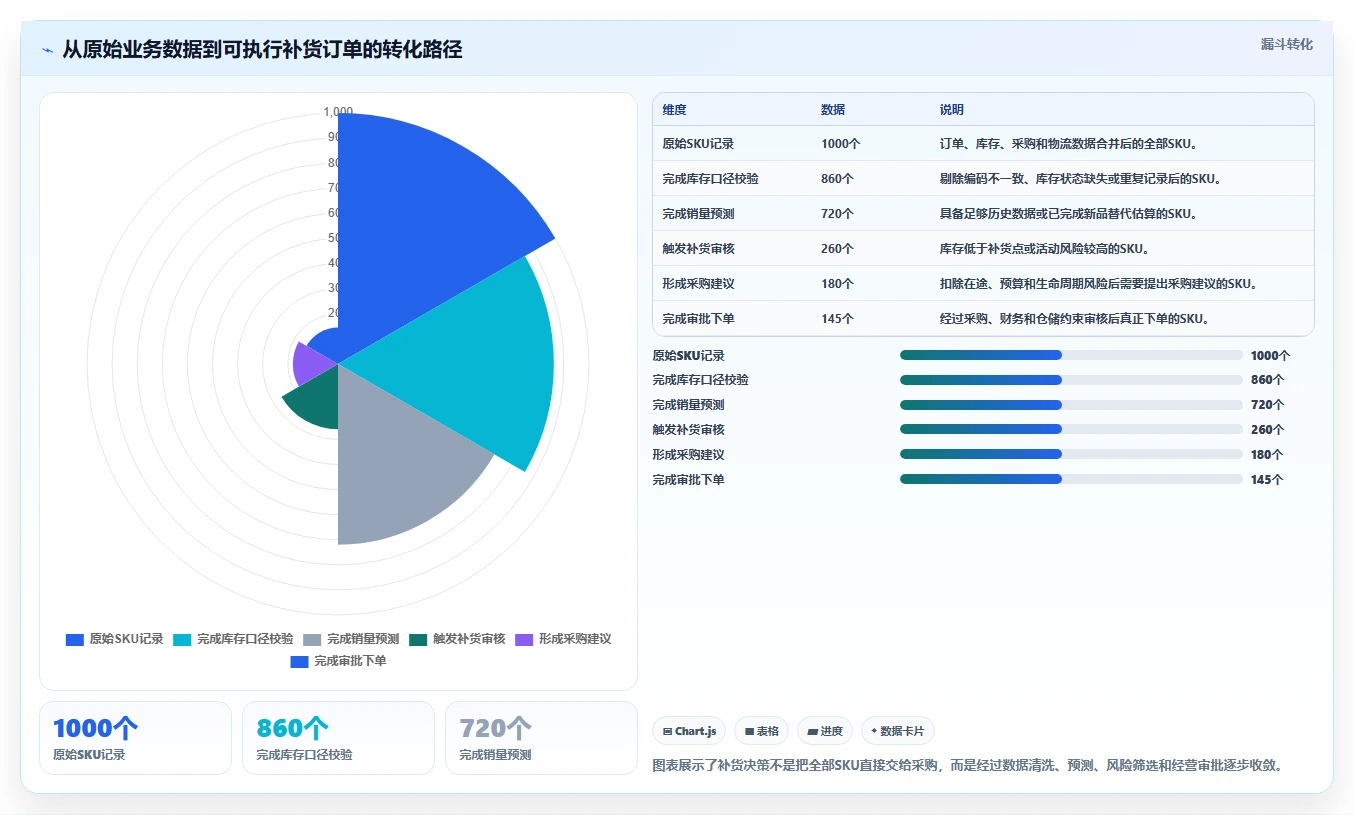Viewport: 1354px width, 815px height.
Task: Click the 进度 tag
Action: tap(825, 731)
